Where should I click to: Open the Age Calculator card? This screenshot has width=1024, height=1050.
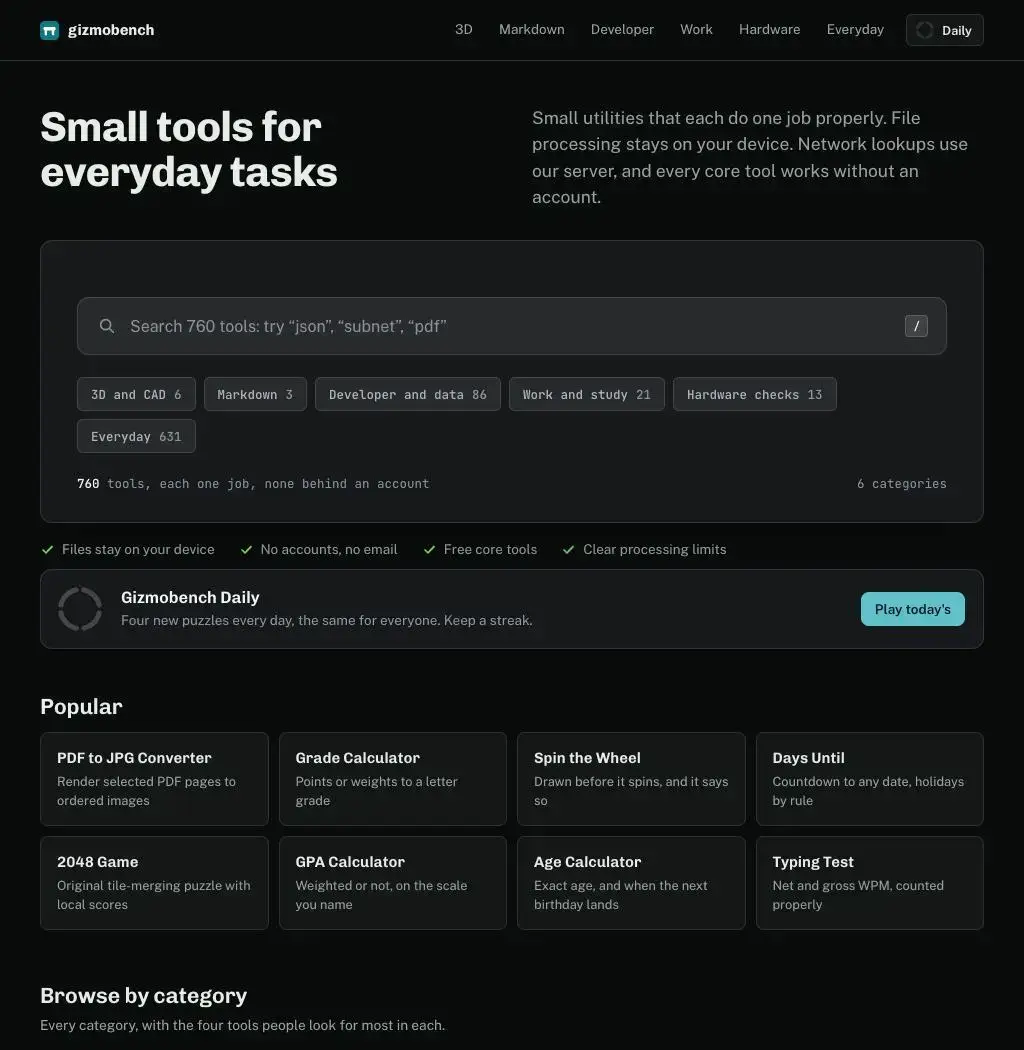(631, 883)
